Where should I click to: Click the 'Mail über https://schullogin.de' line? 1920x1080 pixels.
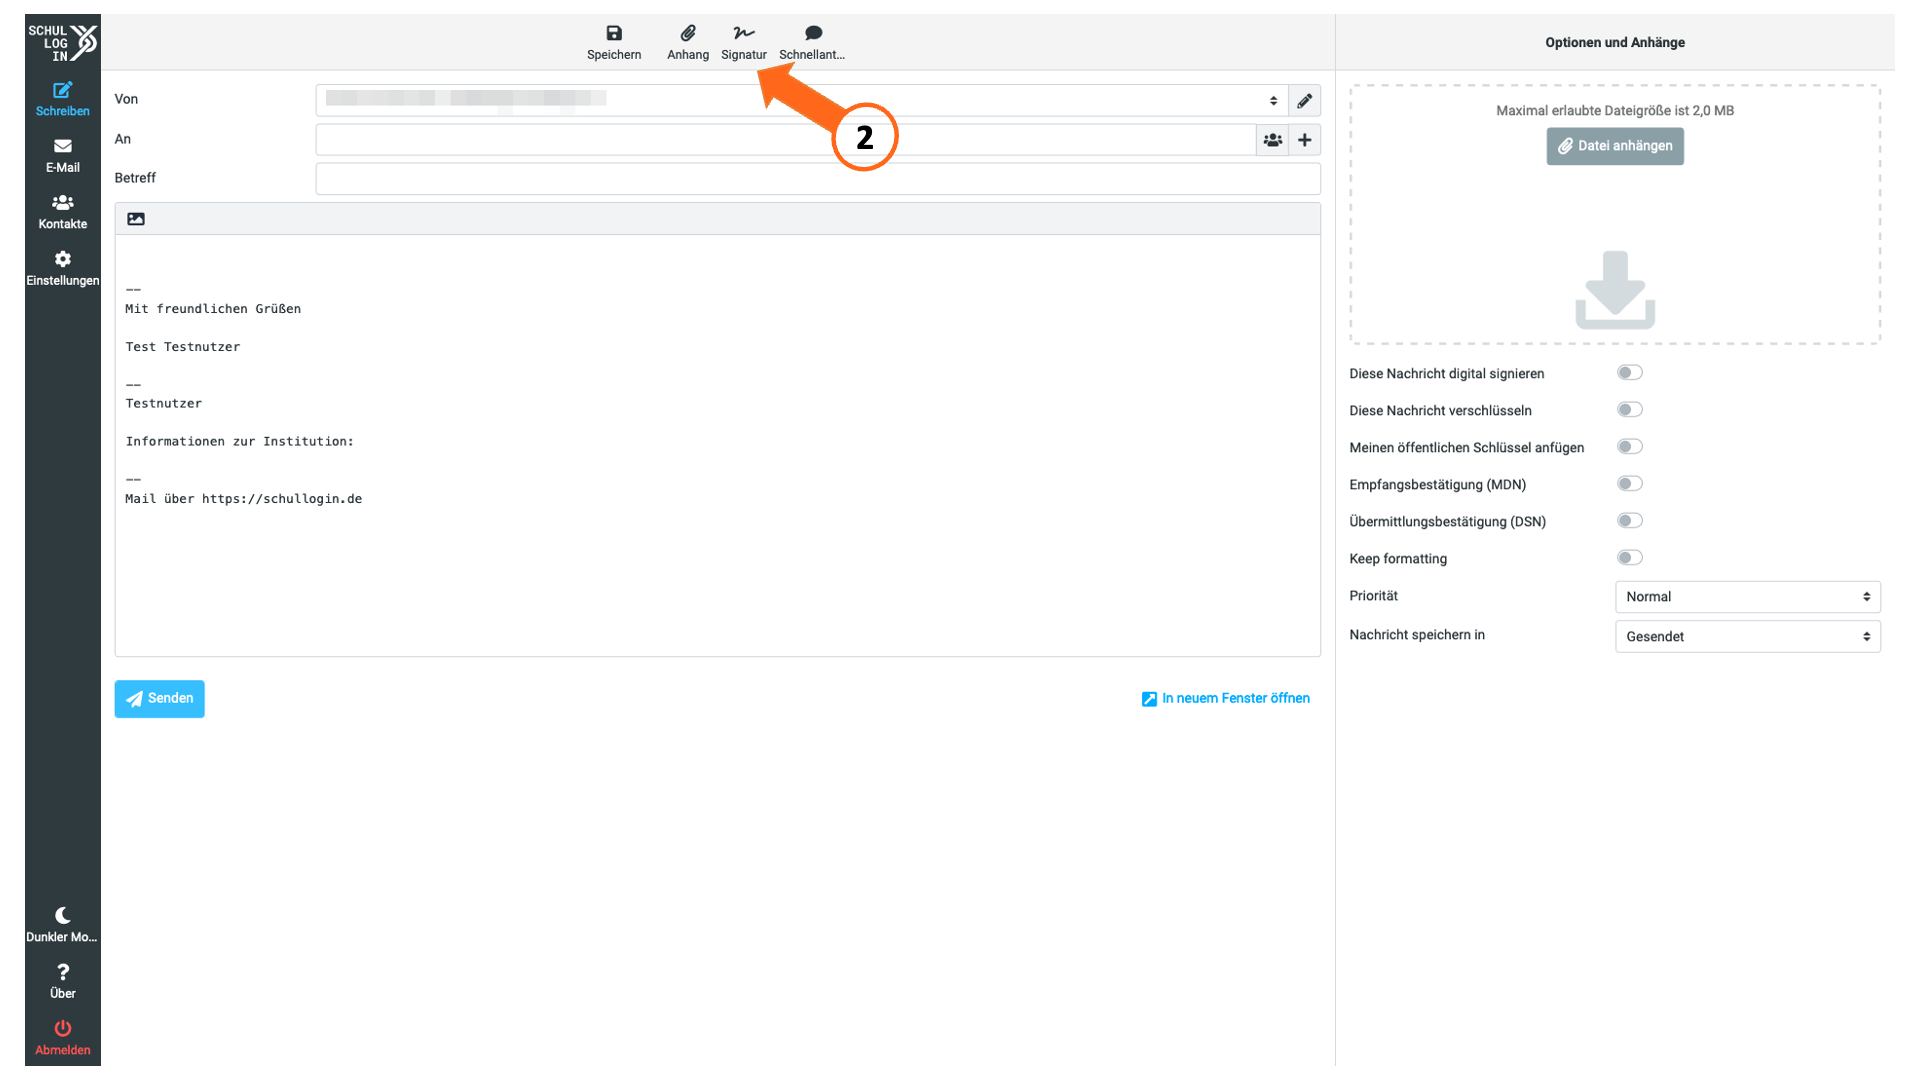pos(244,499)
